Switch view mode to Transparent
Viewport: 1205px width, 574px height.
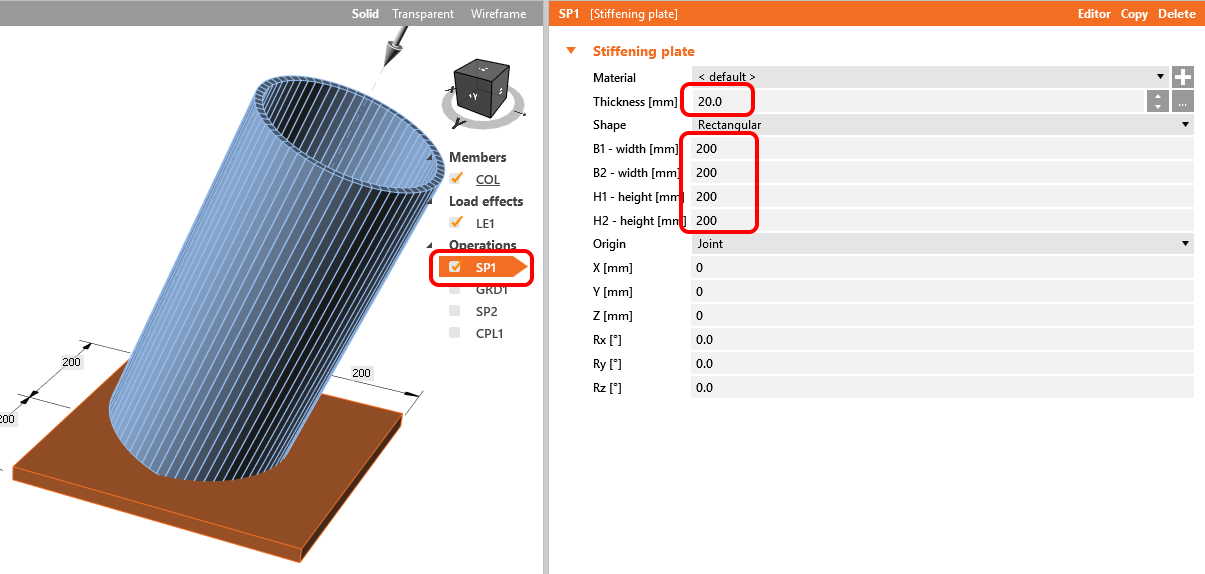(423, 14)
